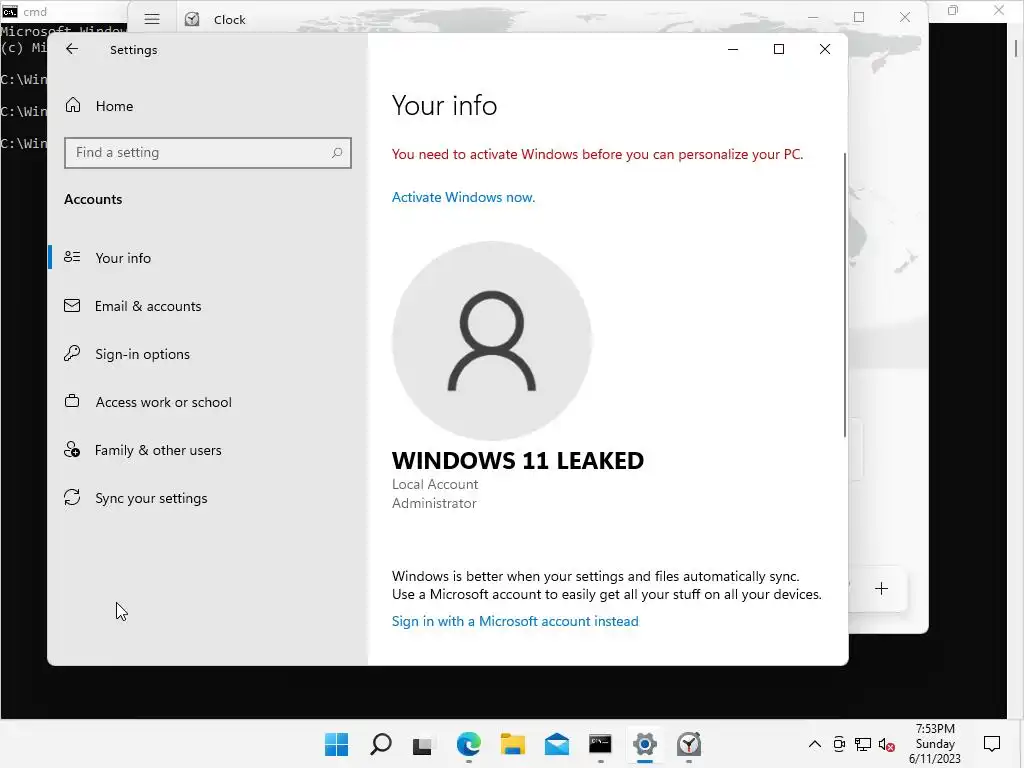Show hidden system tray icons

tap(814, 744)
